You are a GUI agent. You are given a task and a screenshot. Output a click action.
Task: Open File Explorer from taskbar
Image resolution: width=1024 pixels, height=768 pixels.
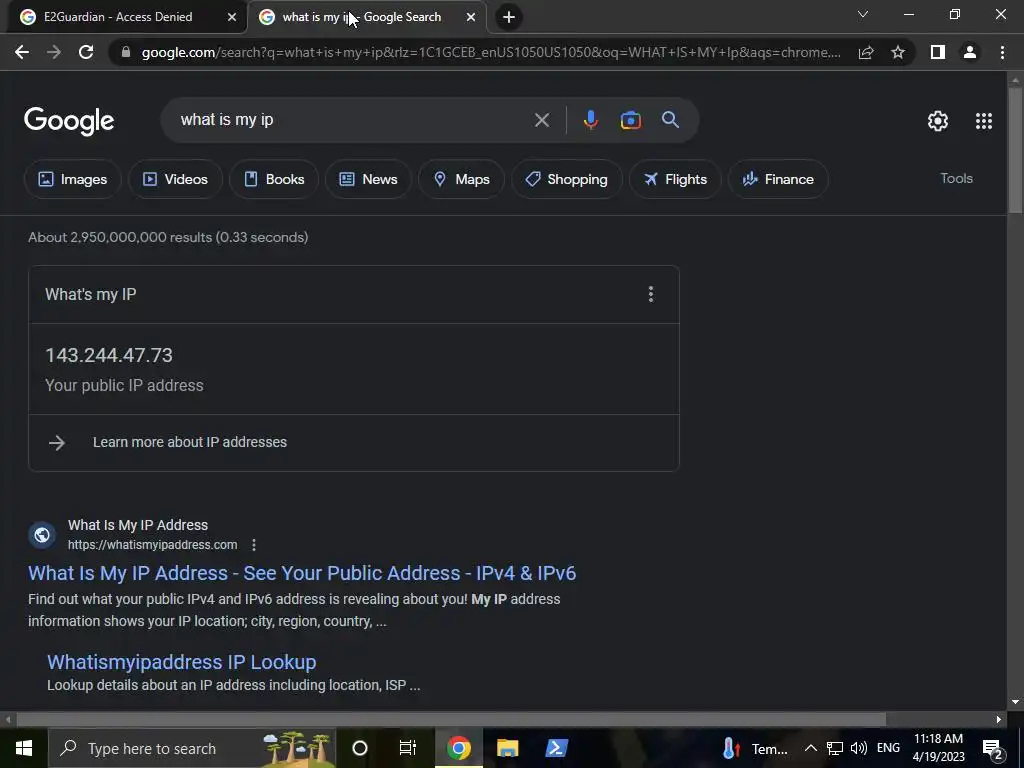(x=507, y=748)
